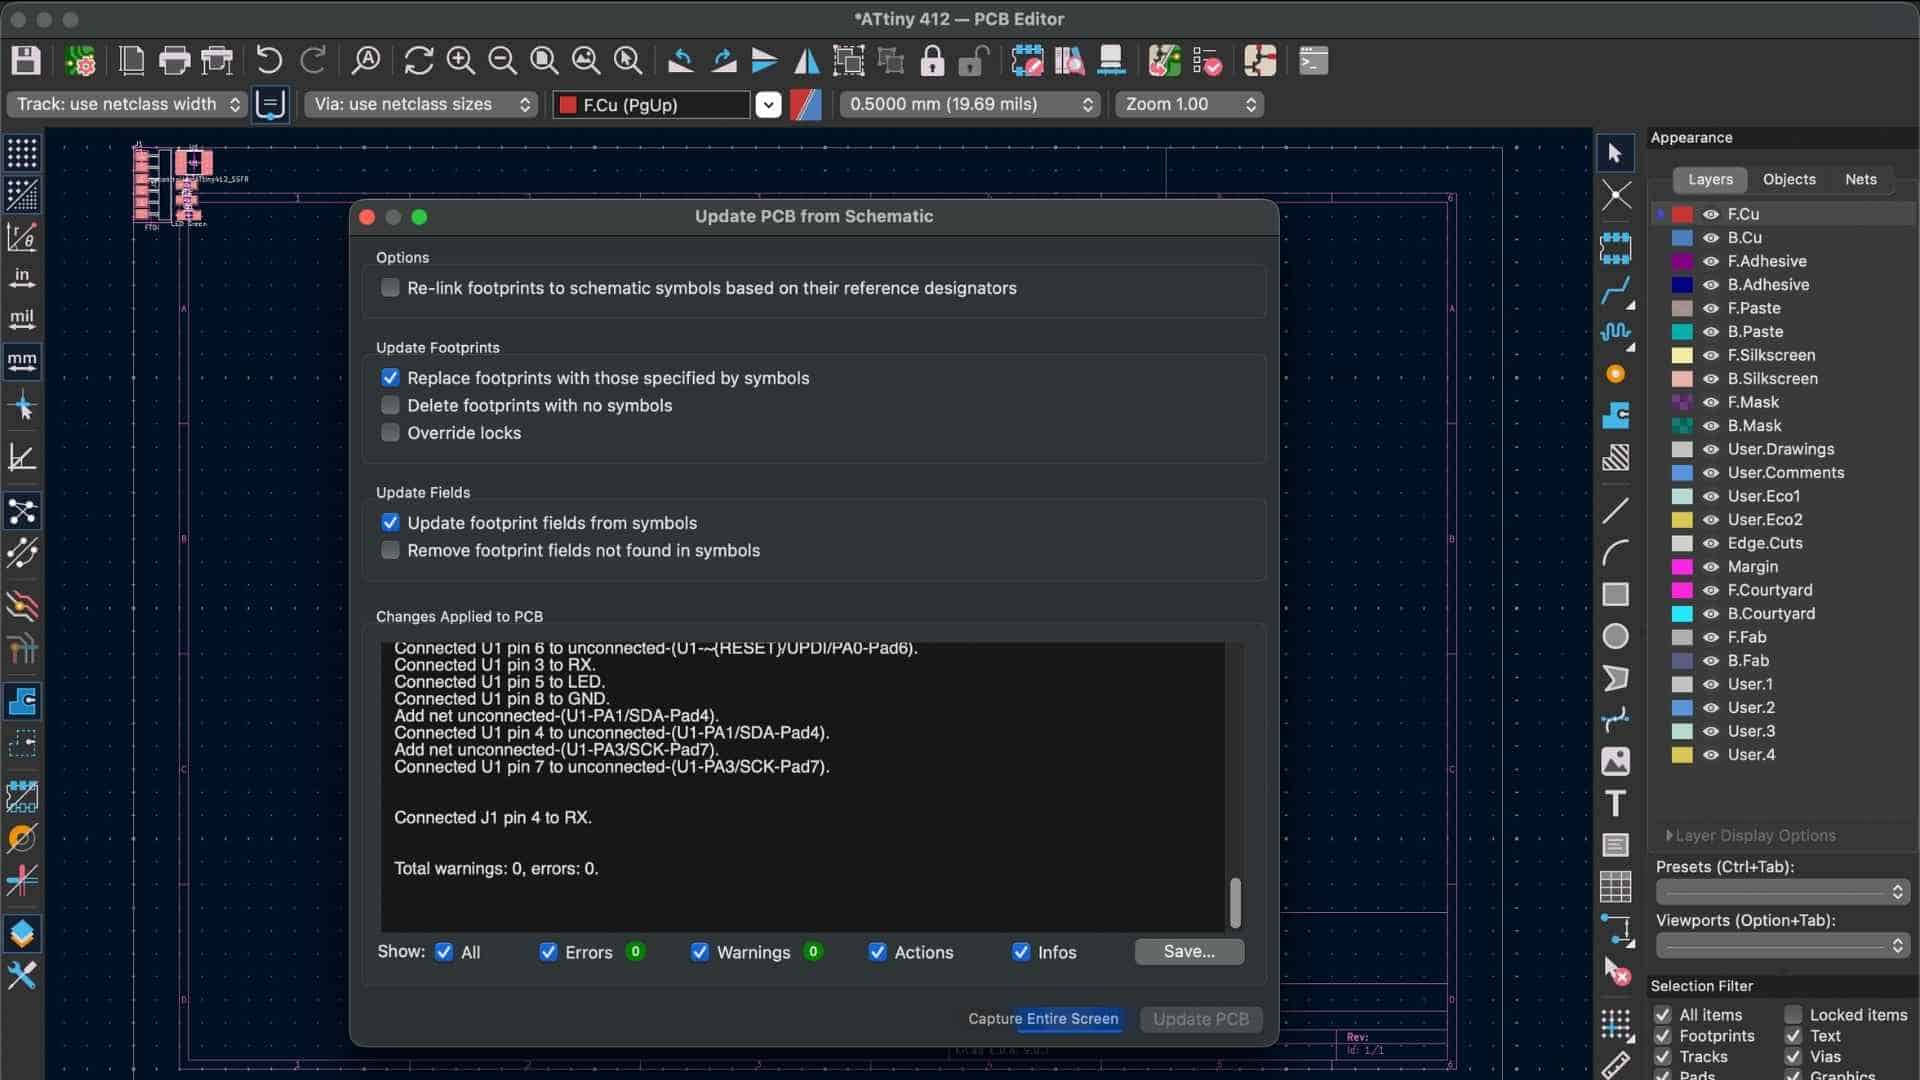The image size is (1920, 1080).
Task: Open the Zoom 1.00 dropdown
Action: (x=1189, y=104)
